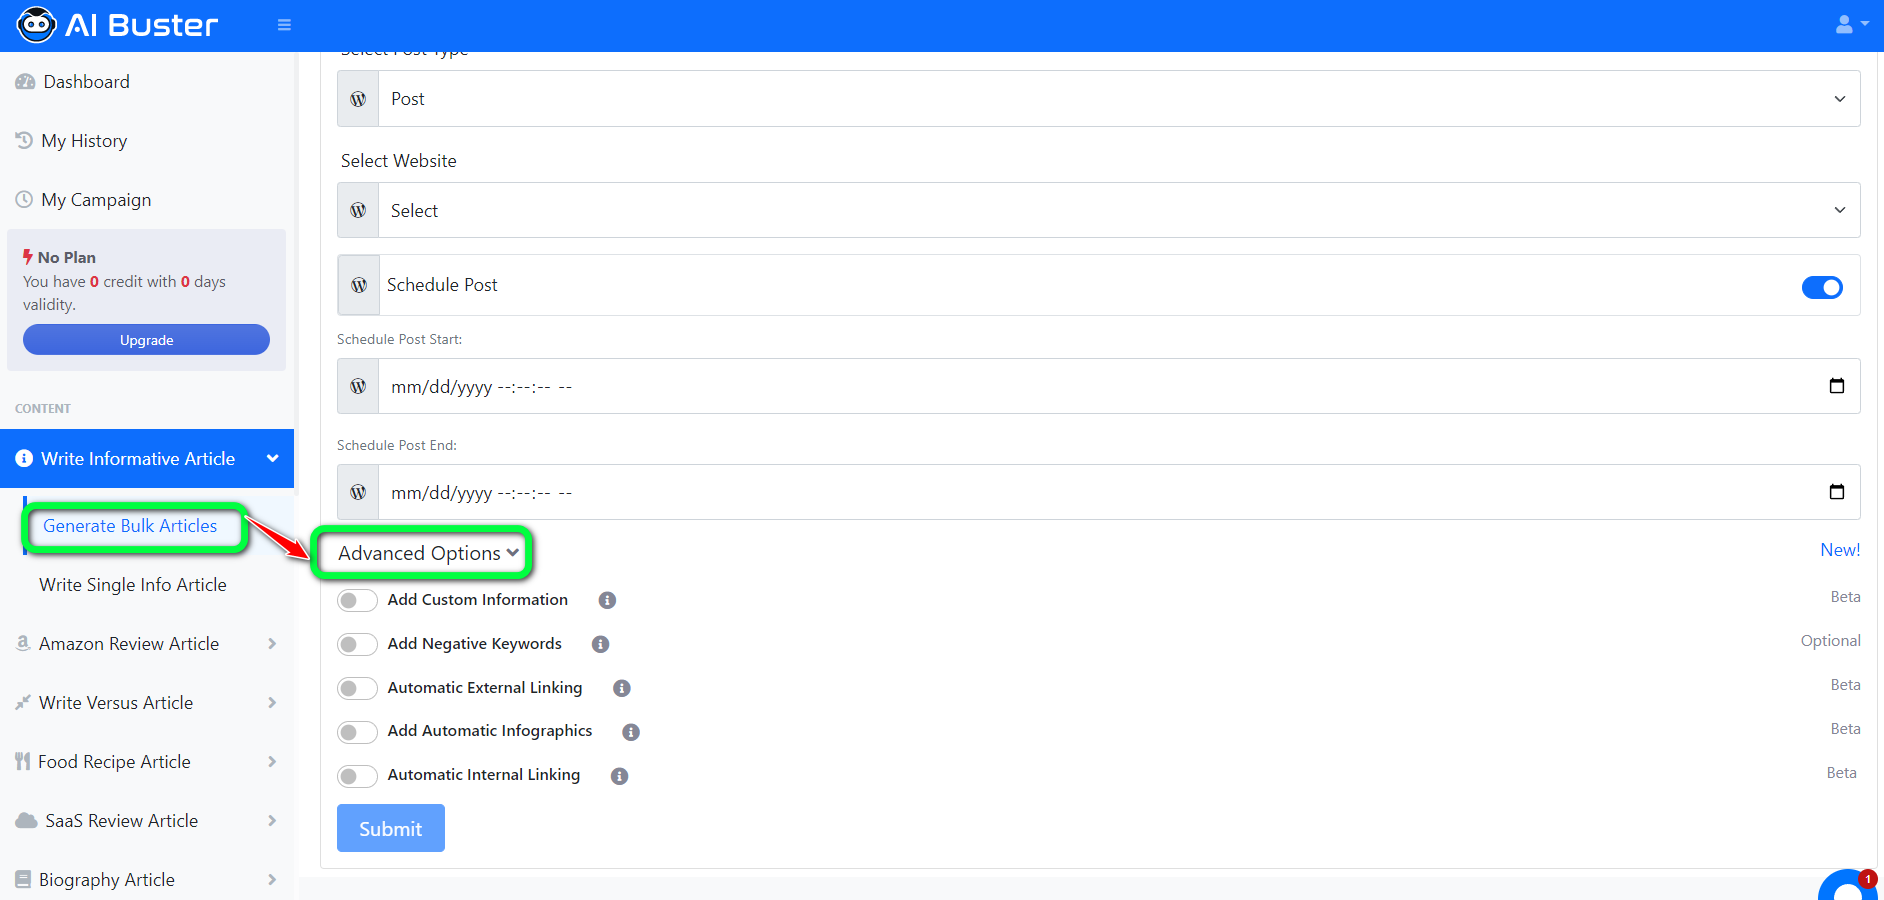Image resolution: width=1884 pixels, height=900 pixels.
Task: Click the Upgrade plan button
Action: point(146,340)
